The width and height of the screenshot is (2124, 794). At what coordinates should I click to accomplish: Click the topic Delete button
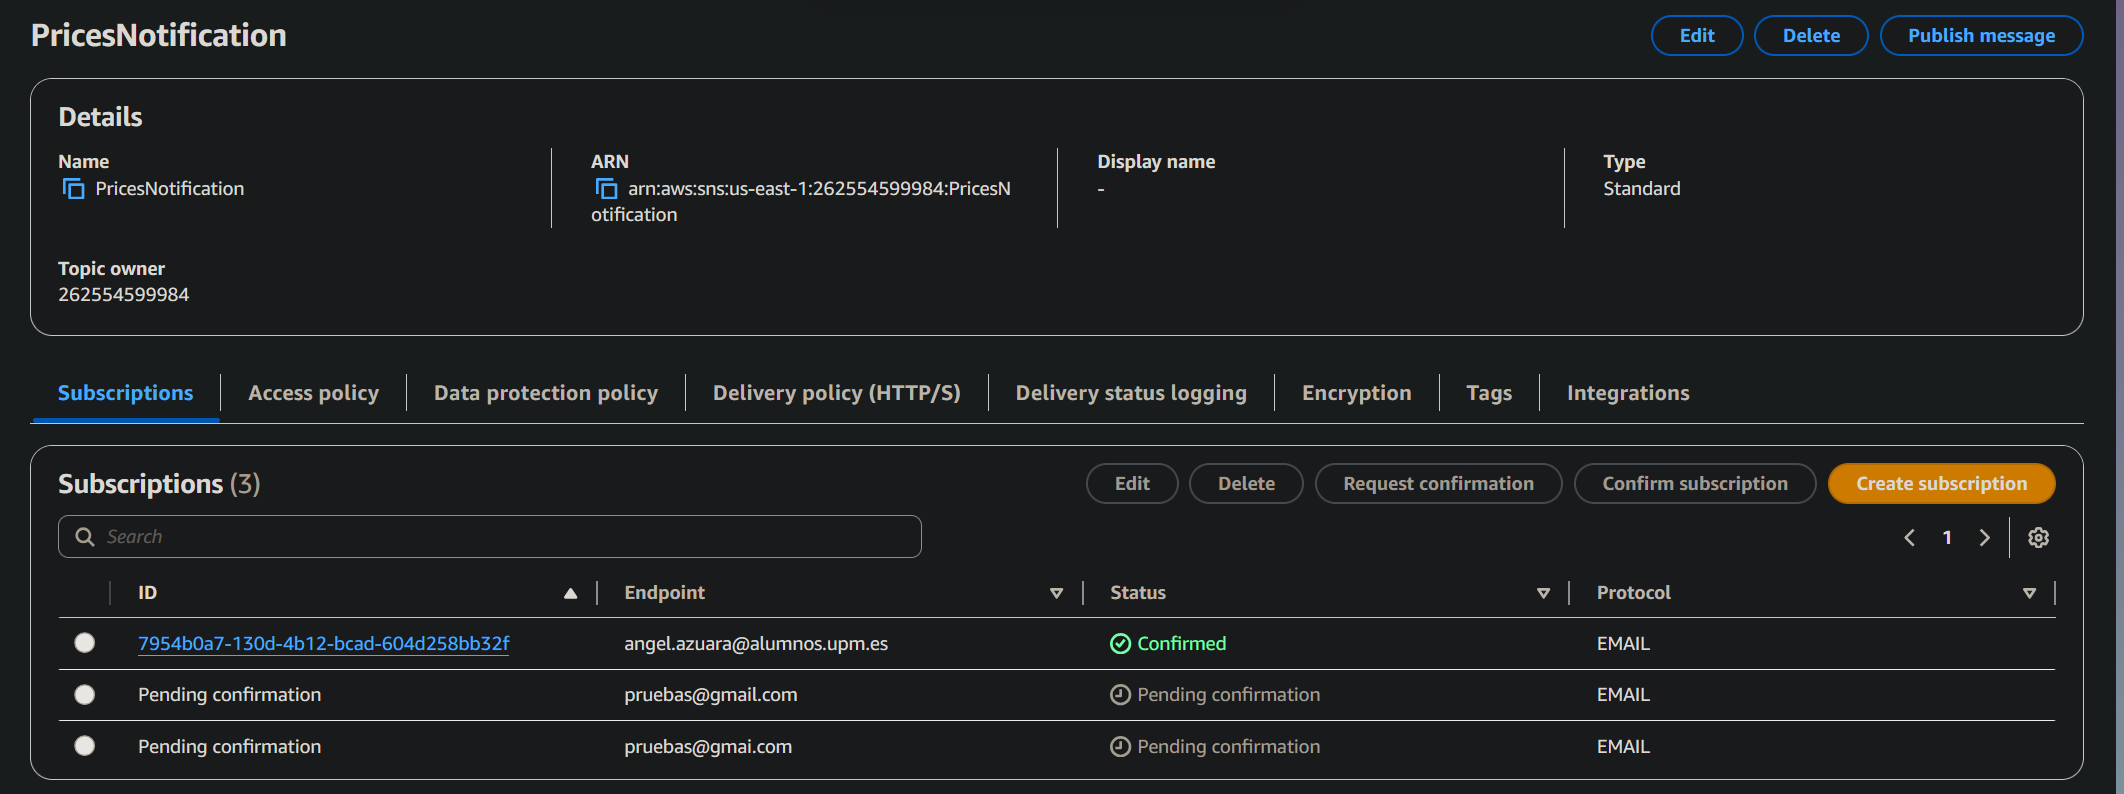click(1811, 36)
